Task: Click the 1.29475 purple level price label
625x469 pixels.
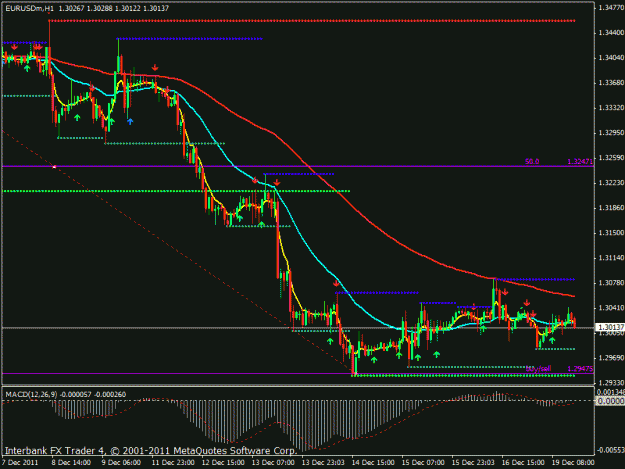Action: (x=580, y=369)
